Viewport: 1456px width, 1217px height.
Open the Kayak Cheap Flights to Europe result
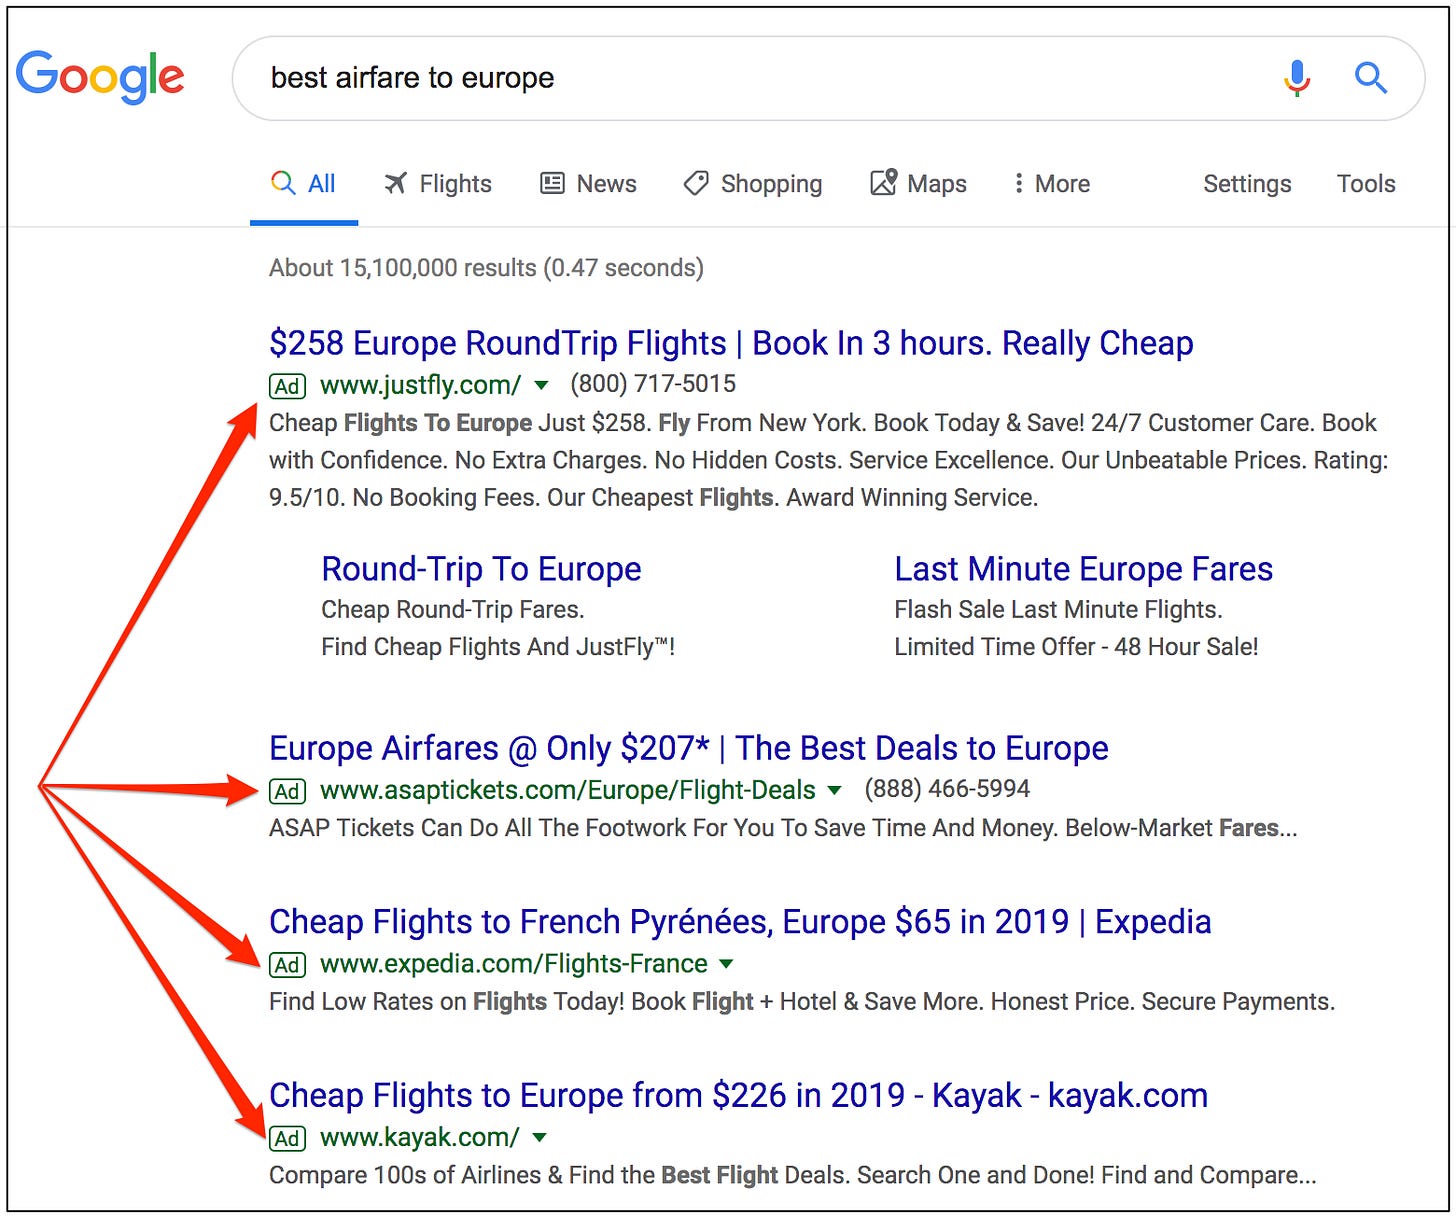click(738, 1095)
